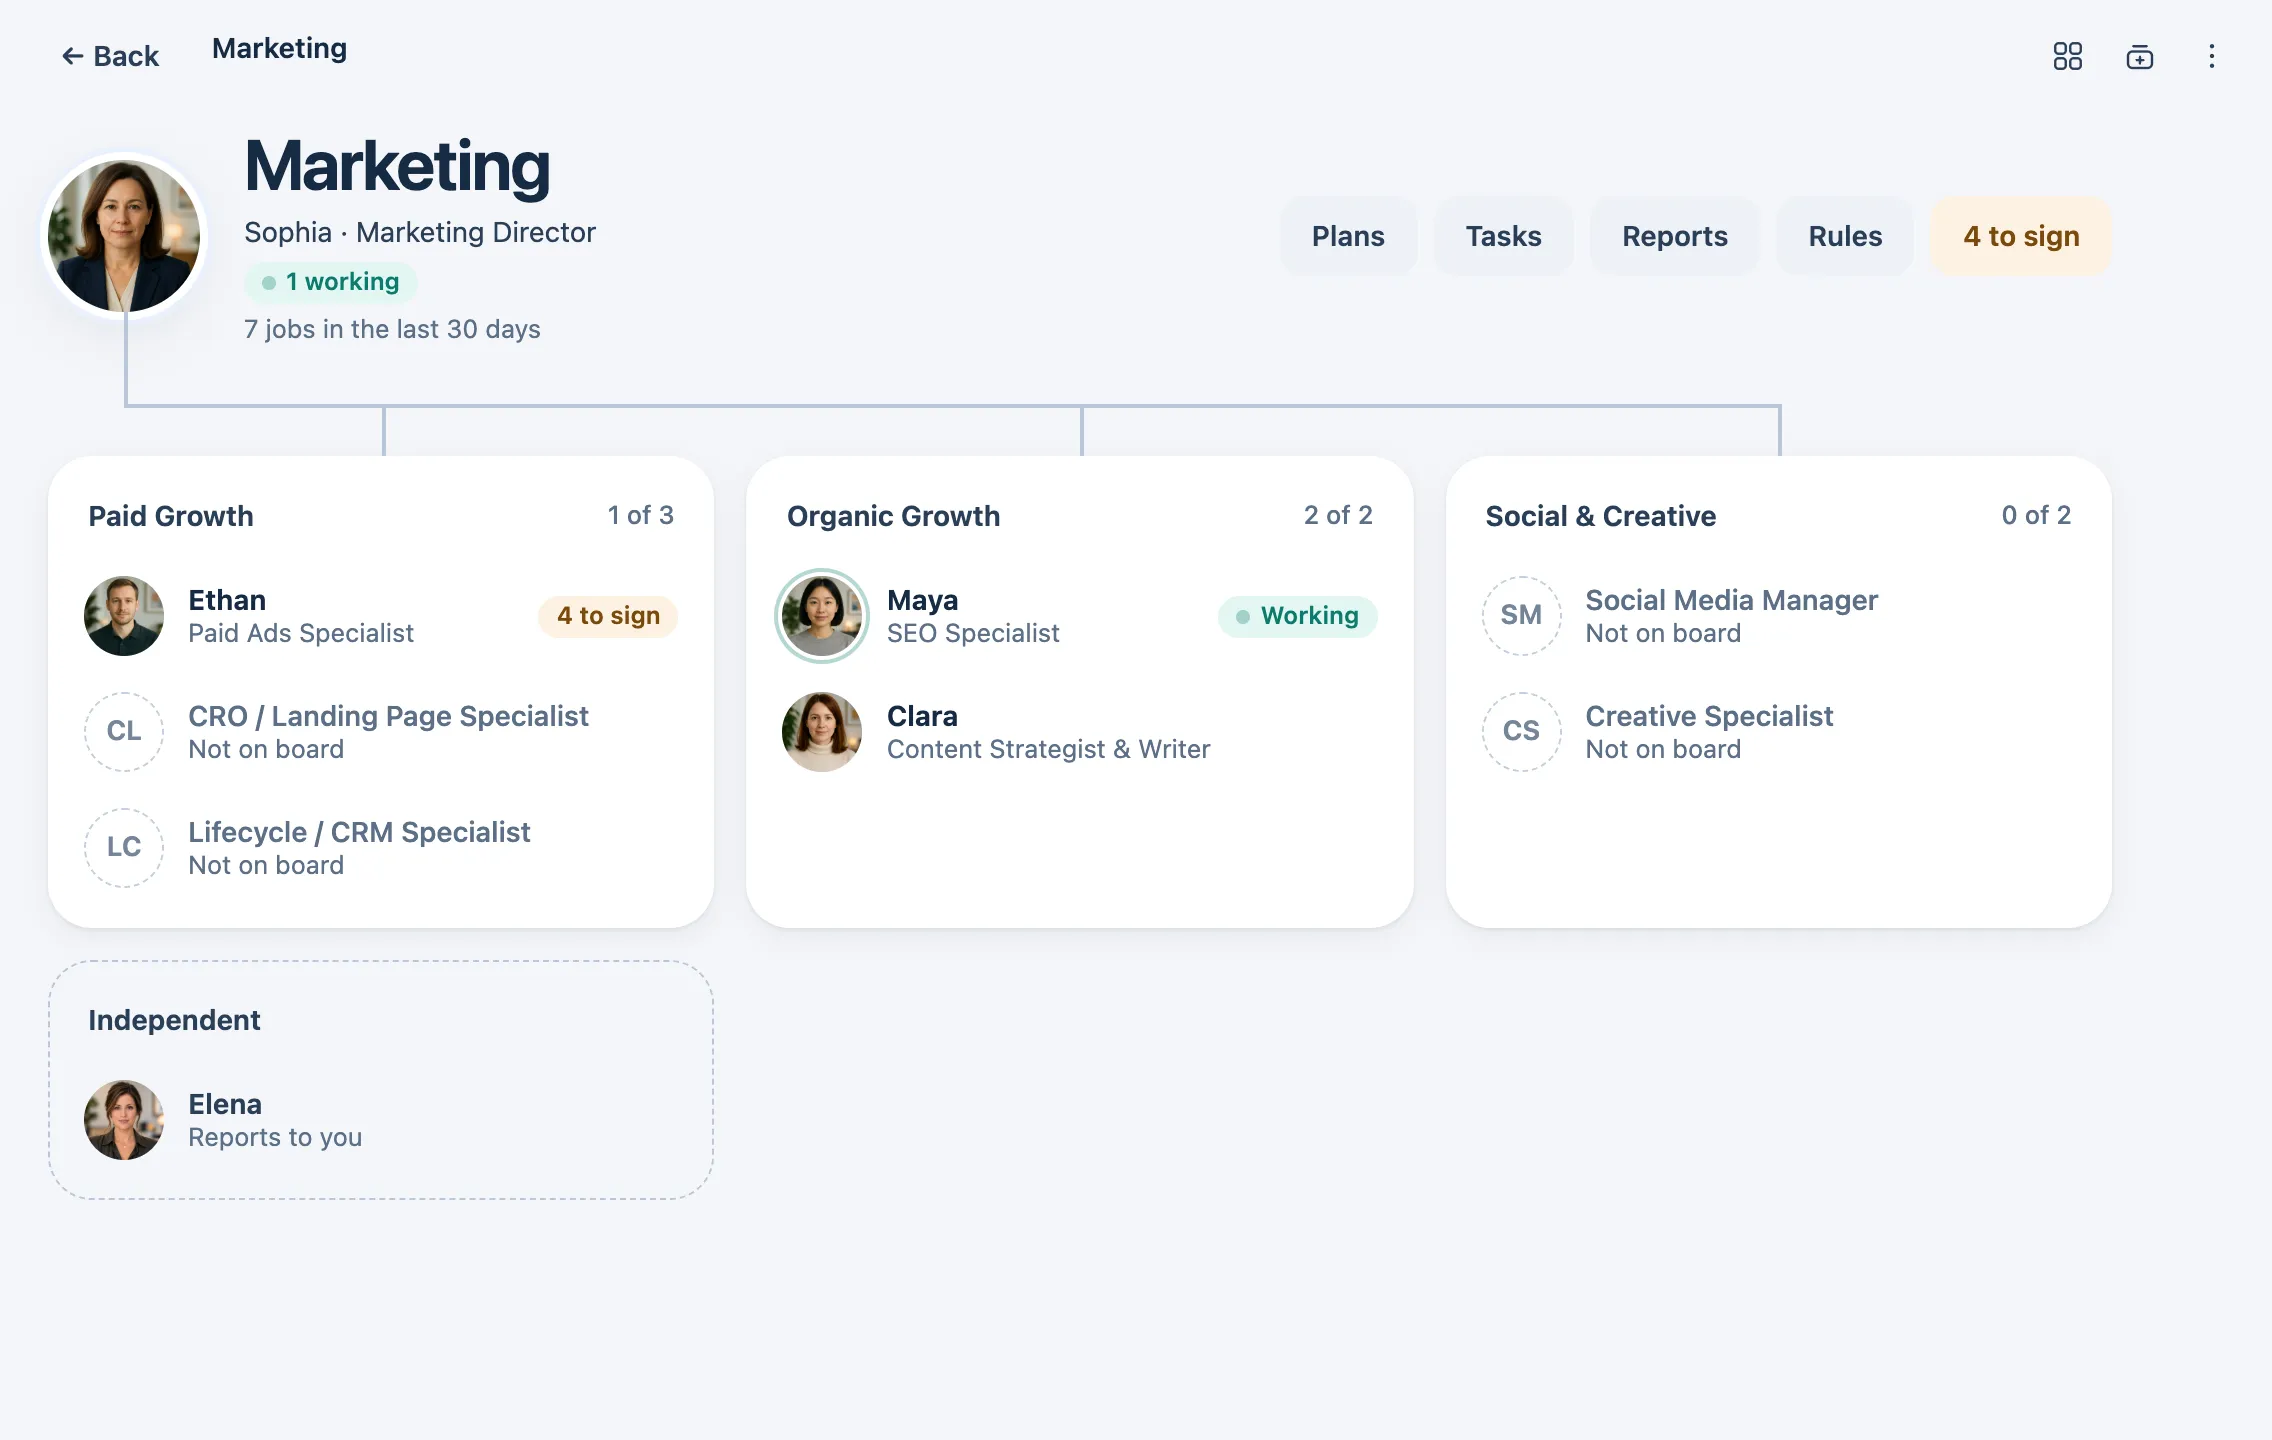Click Ethan's avatar photo
This screenshot has height=1440, width=2272.
point(124,616)
